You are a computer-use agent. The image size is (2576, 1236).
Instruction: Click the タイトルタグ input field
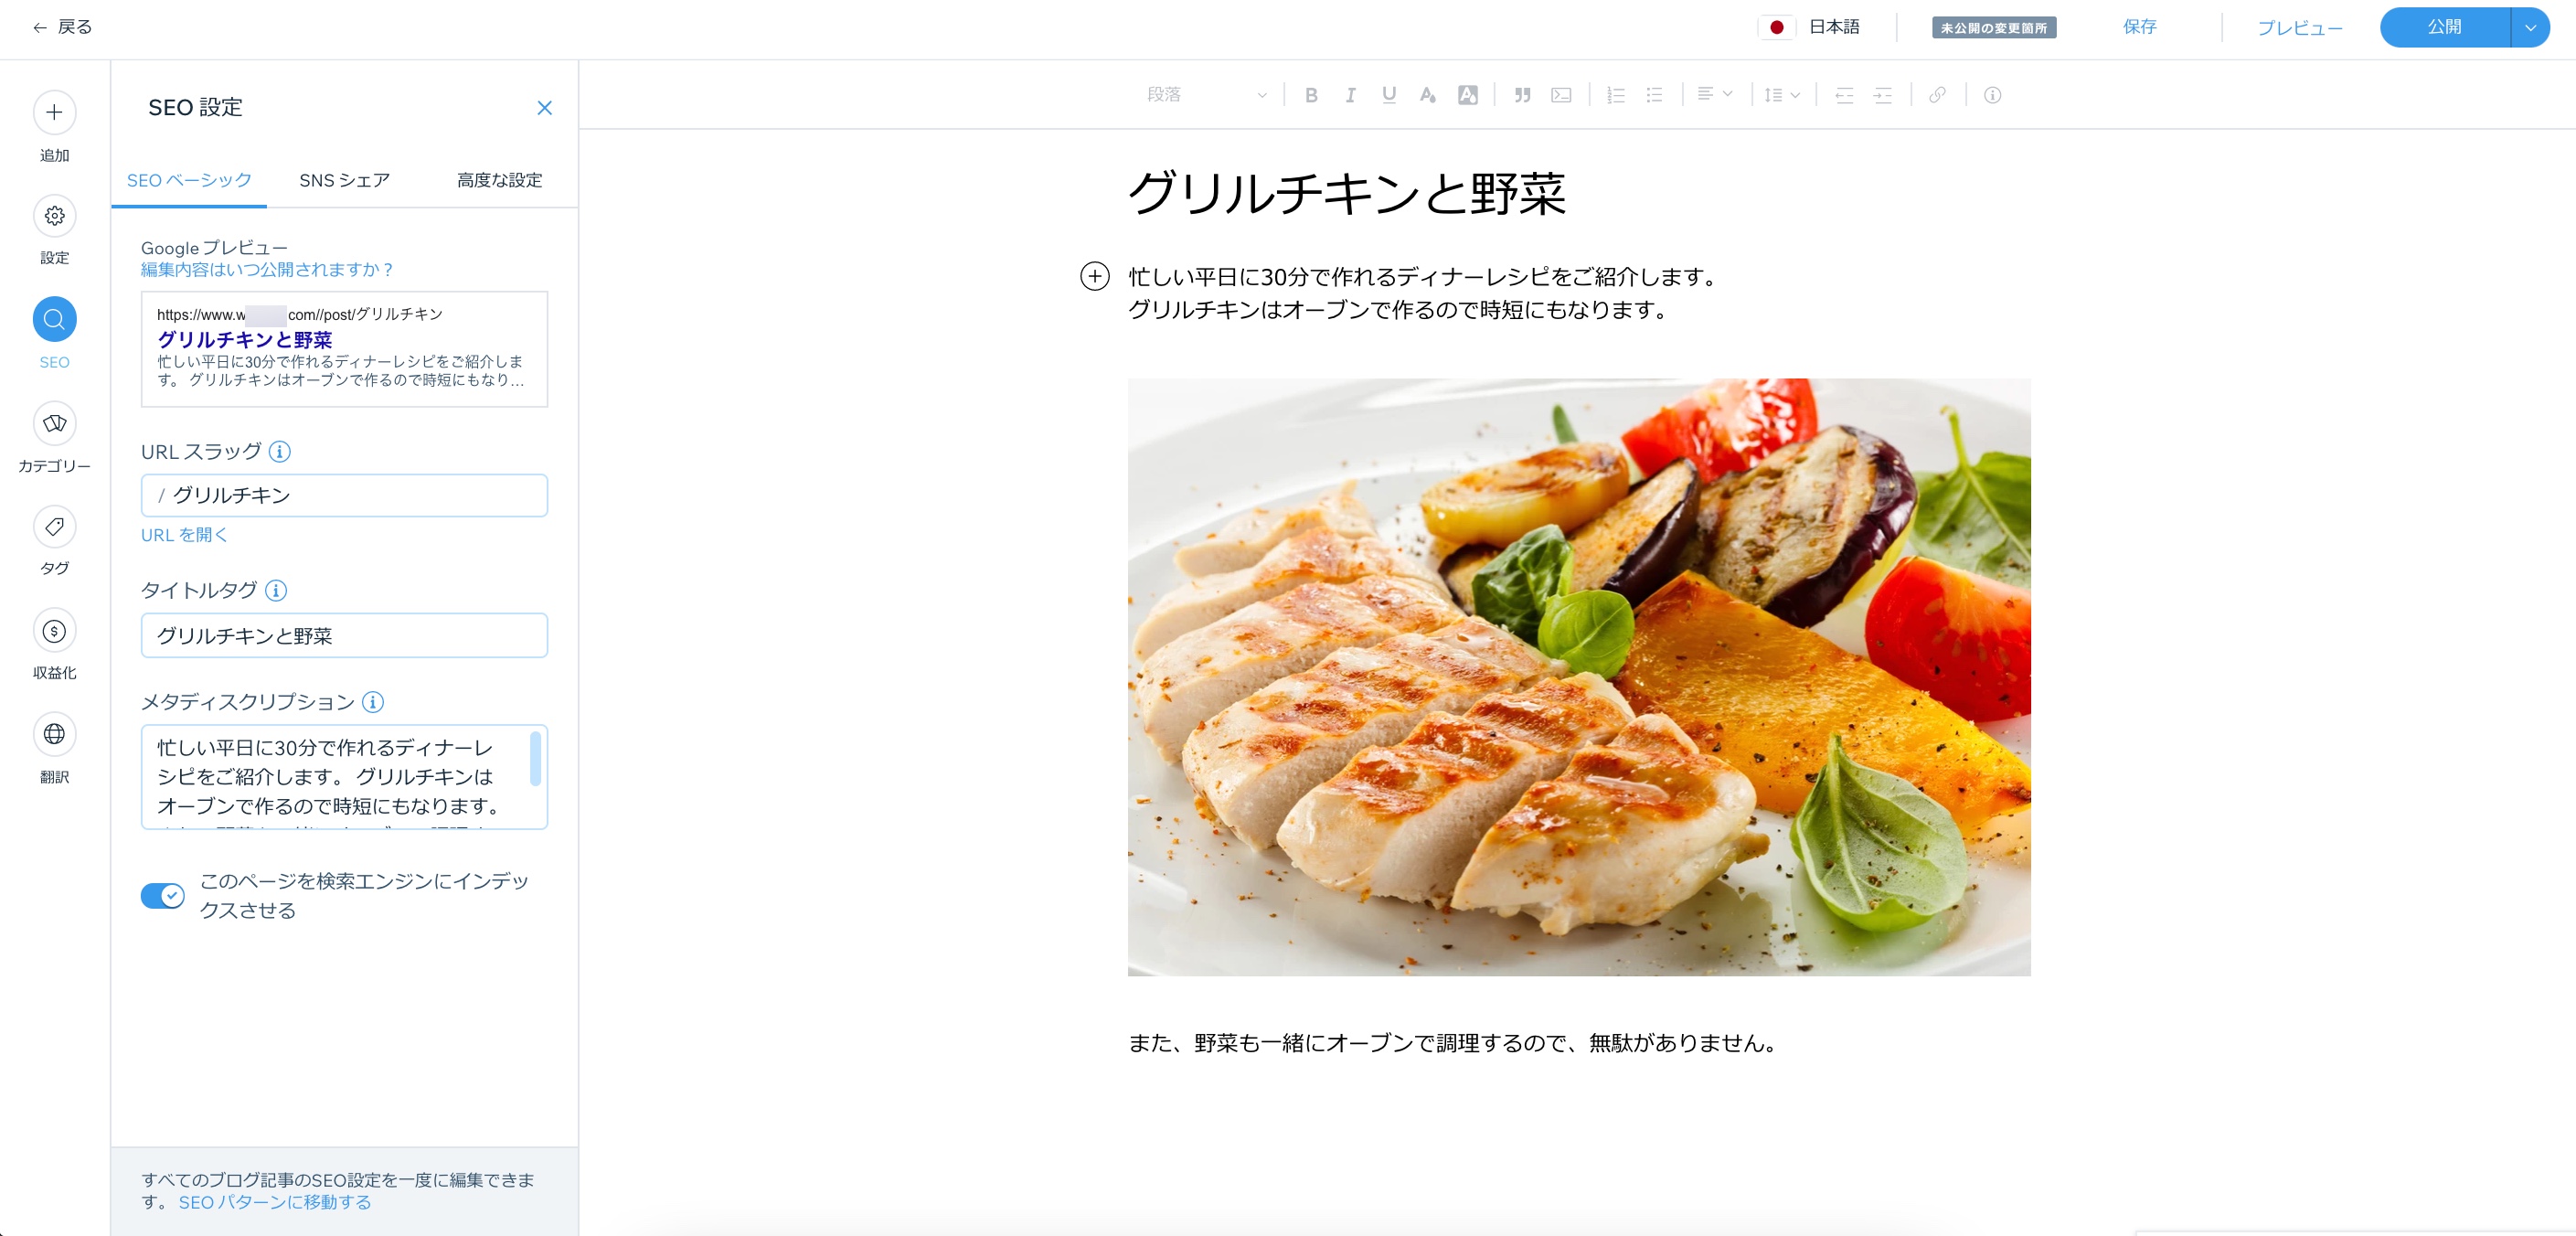(x=344, y=636)
